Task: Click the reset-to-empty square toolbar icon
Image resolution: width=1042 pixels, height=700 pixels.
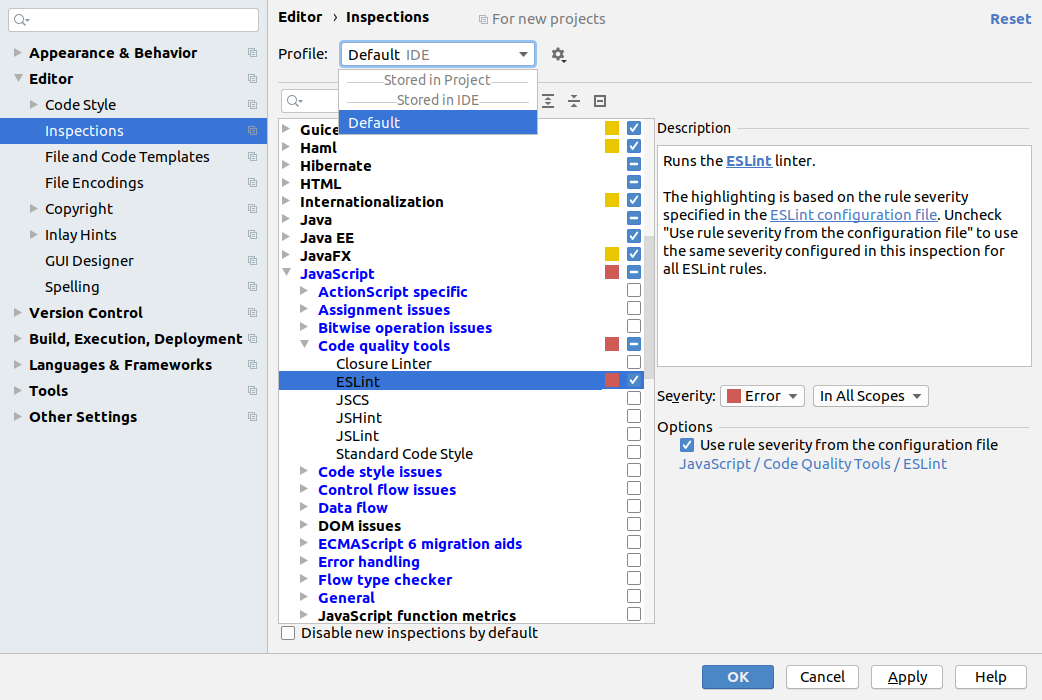Action: [x=600, y=101]
